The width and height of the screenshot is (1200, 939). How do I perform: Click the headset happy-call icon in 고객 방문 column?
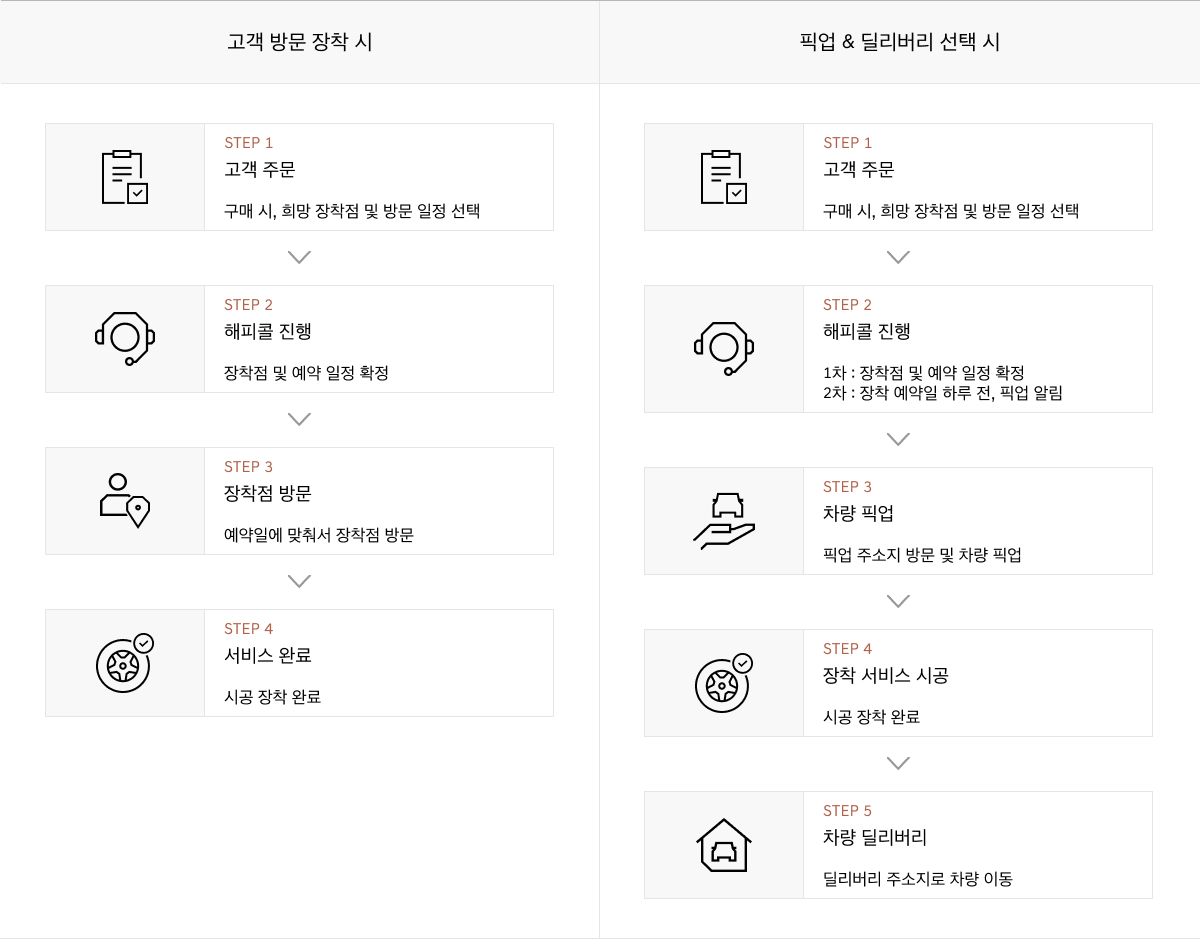[125, 339]
